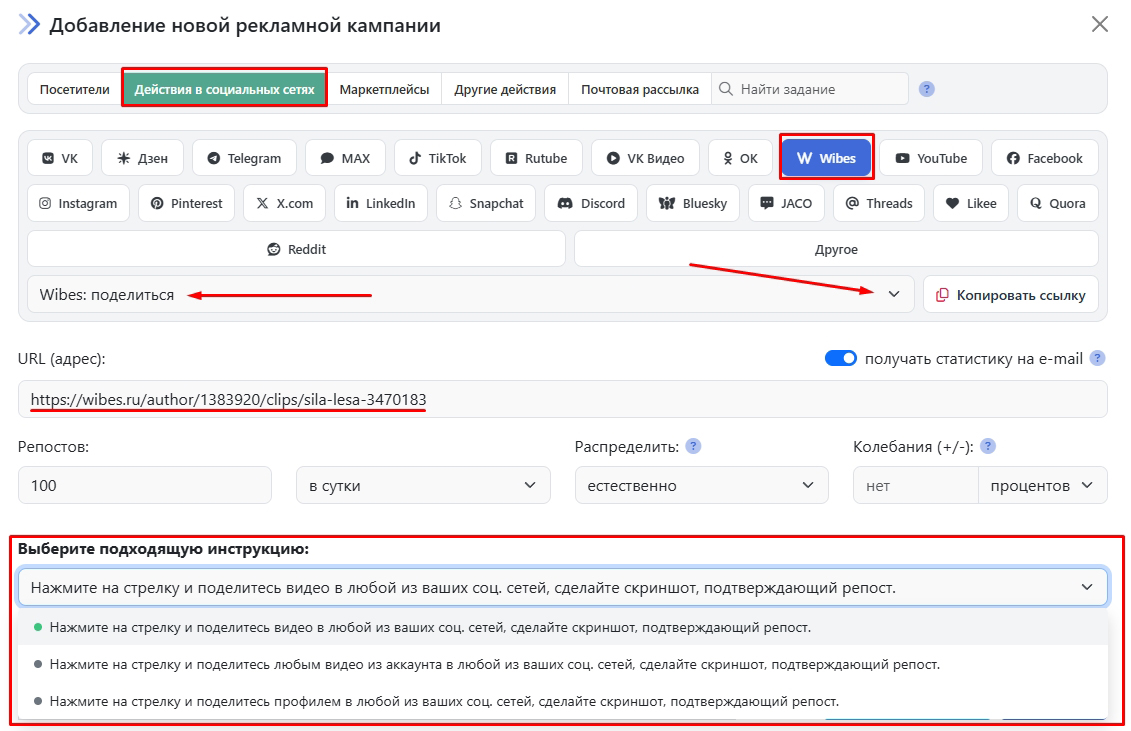Image resolution: width=1131 pixels, height=731 pixels.
Task: Click the Копировать ссылку button
Action: (1010, 295)
